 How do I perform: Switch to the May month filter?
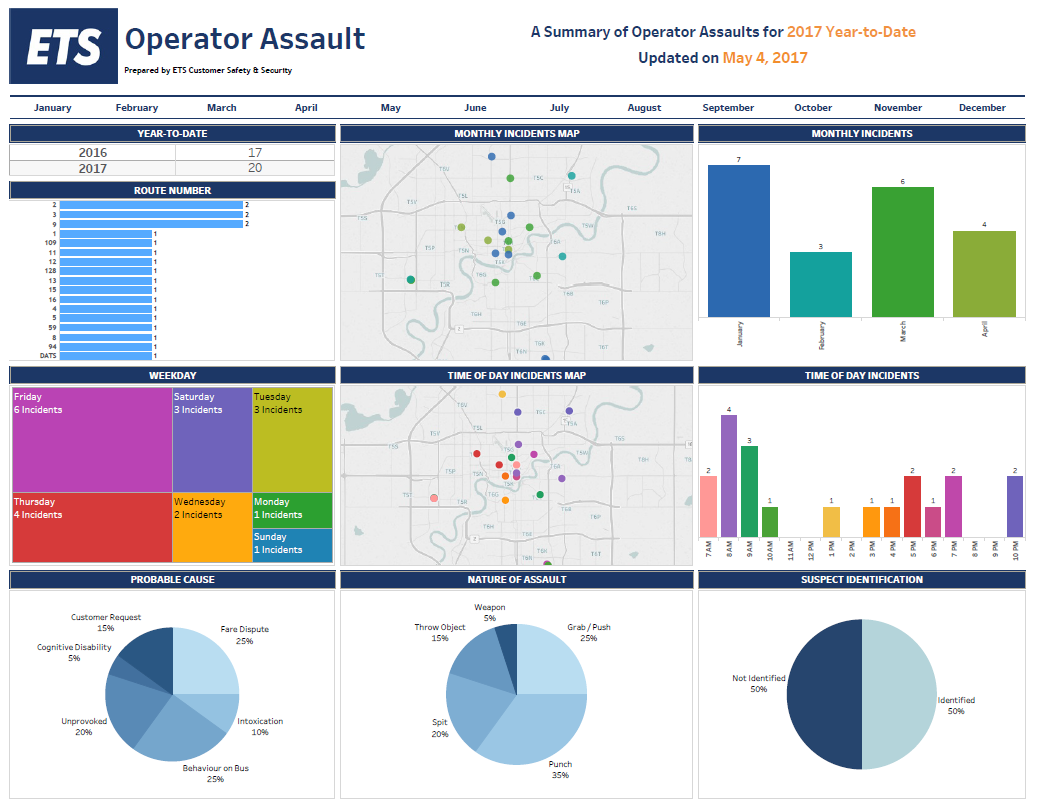click(391, 108)
